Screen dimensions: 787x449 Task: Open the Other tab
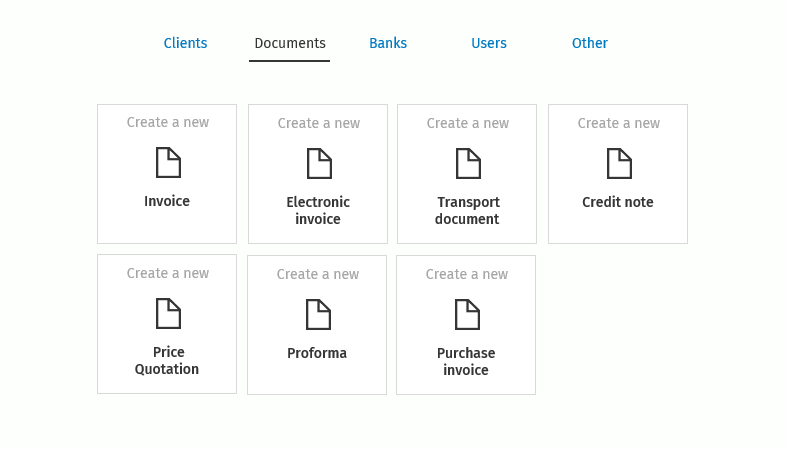[590, 43]
